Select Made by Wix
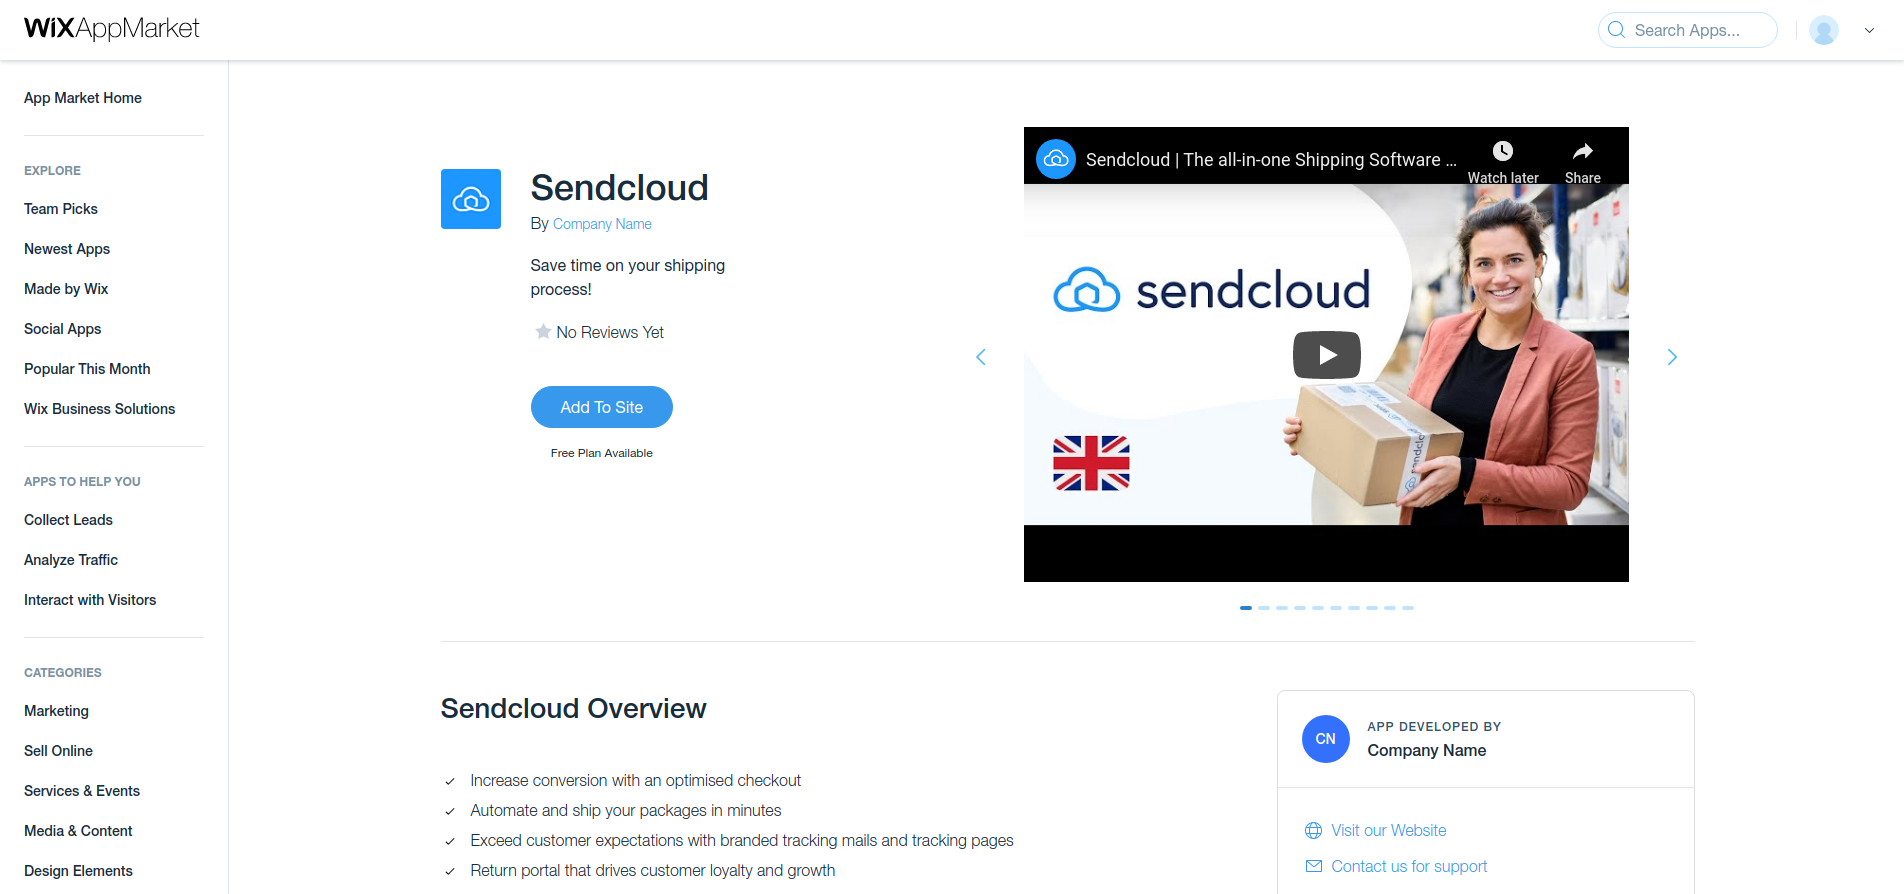The image size is (1904, 894). 66,289
